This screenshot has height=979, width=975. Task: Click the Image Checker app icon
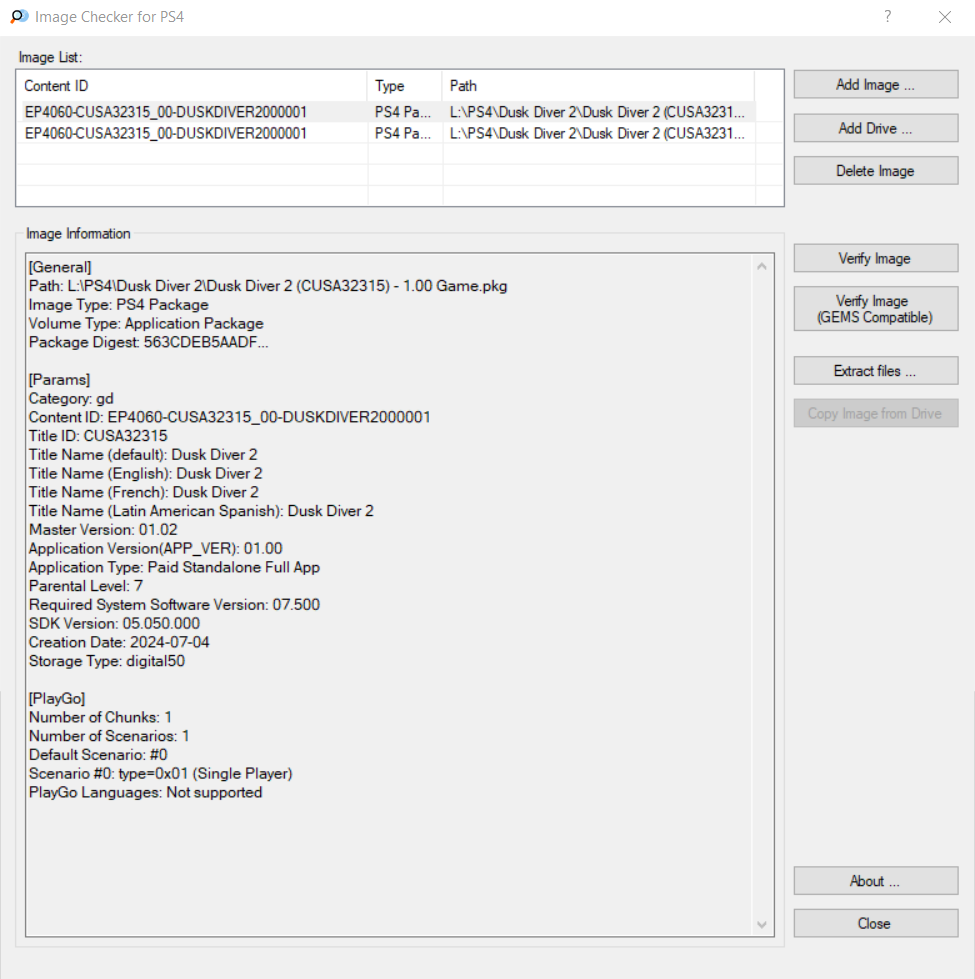[x=19, y=17]
